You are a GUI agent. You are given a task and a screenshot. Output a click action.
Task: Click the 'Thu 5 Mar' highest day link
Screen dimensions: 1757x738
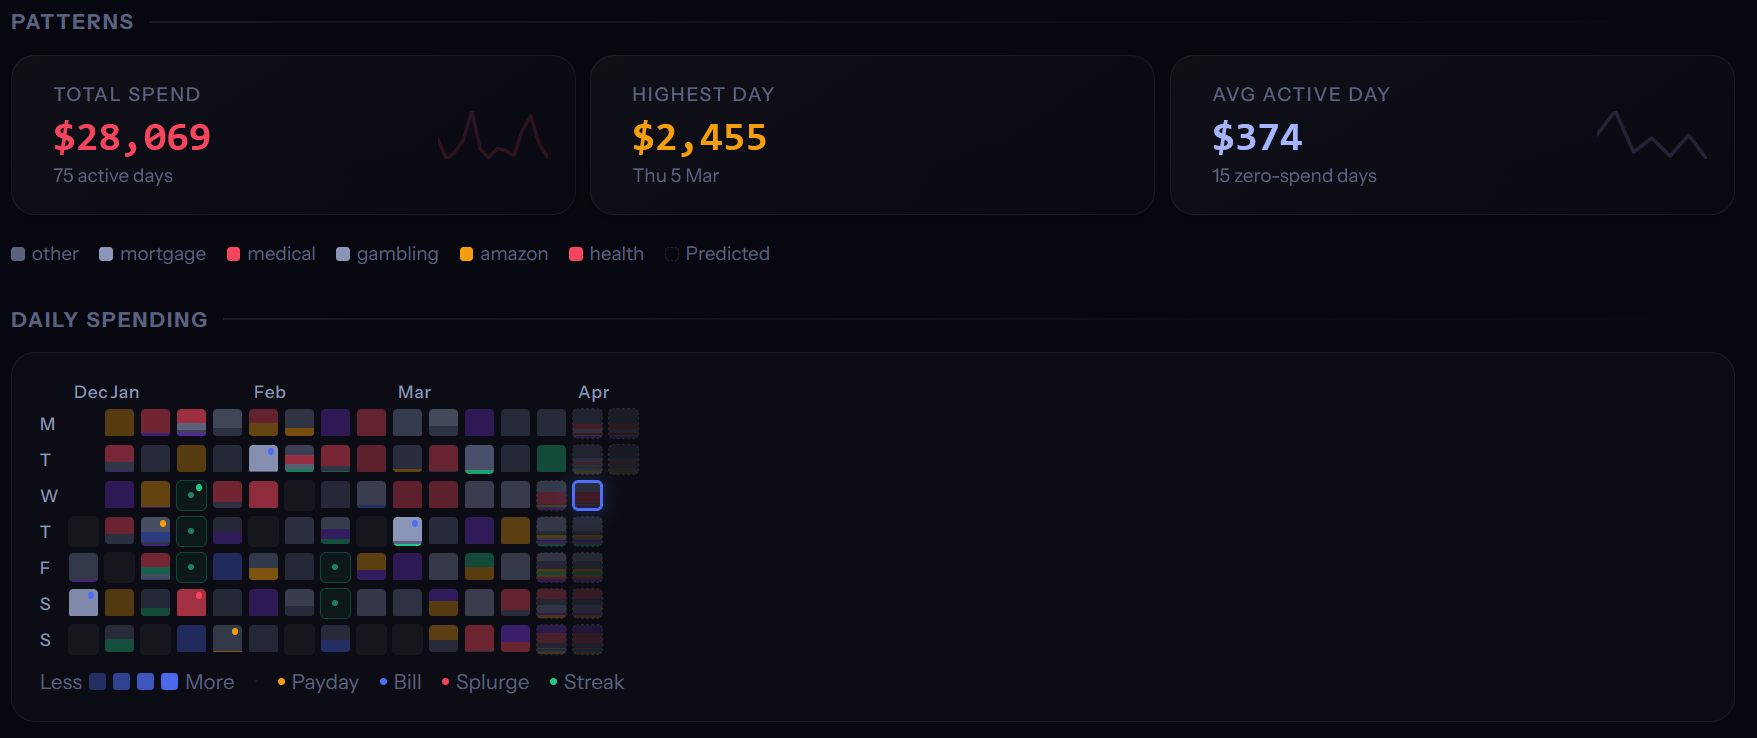[676, 175]
